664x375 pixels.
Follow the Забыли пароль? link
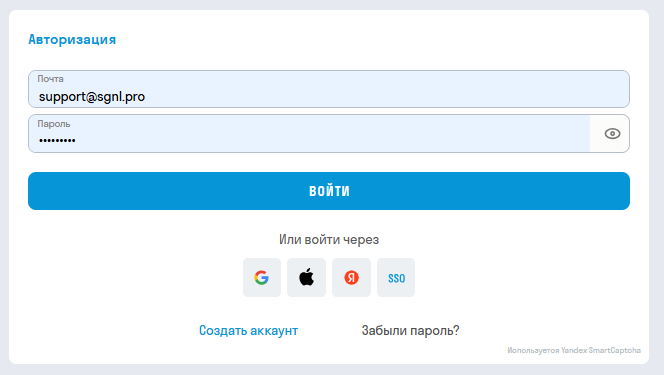(x=410, y=331)
